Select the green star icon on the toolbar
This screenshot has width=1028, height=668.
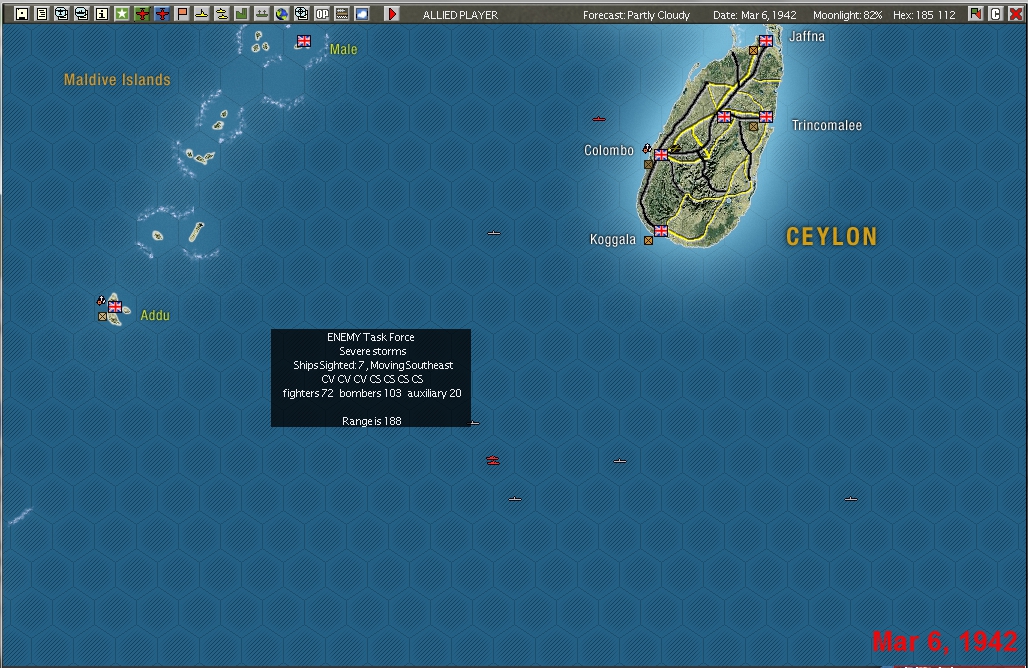(121, 13)
